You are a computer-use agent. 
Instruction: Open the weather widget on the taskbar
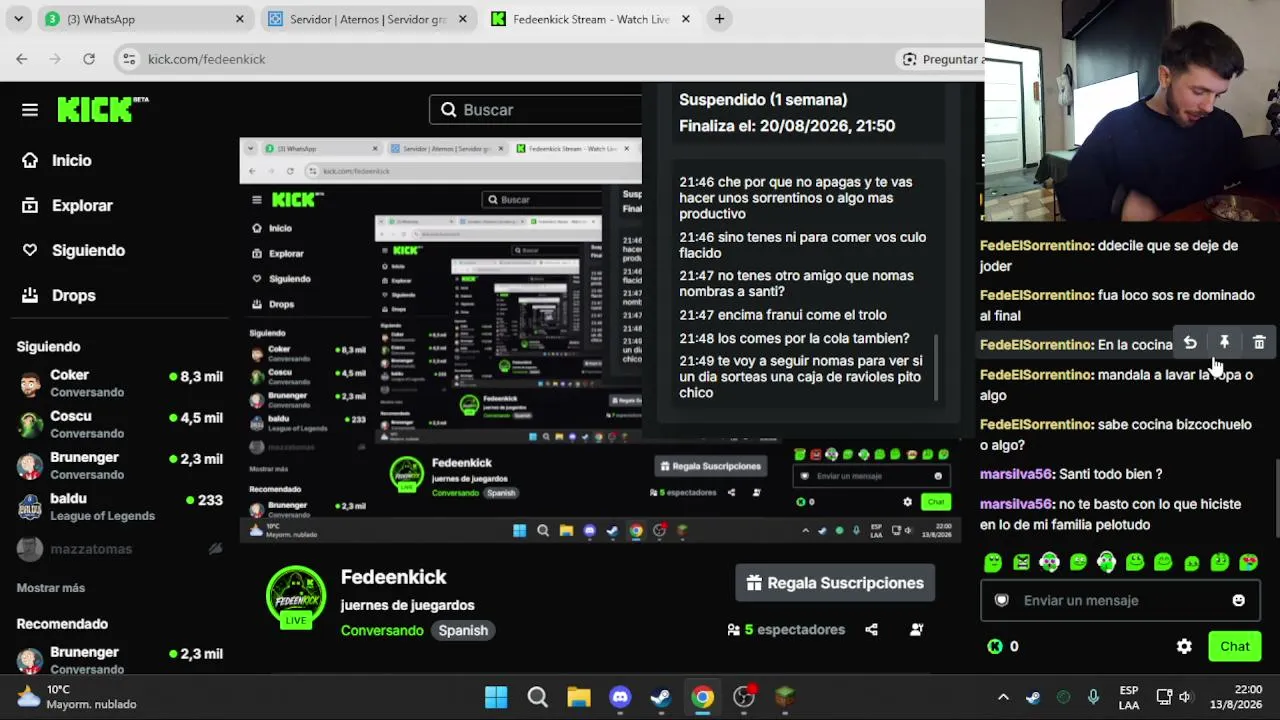78,697
